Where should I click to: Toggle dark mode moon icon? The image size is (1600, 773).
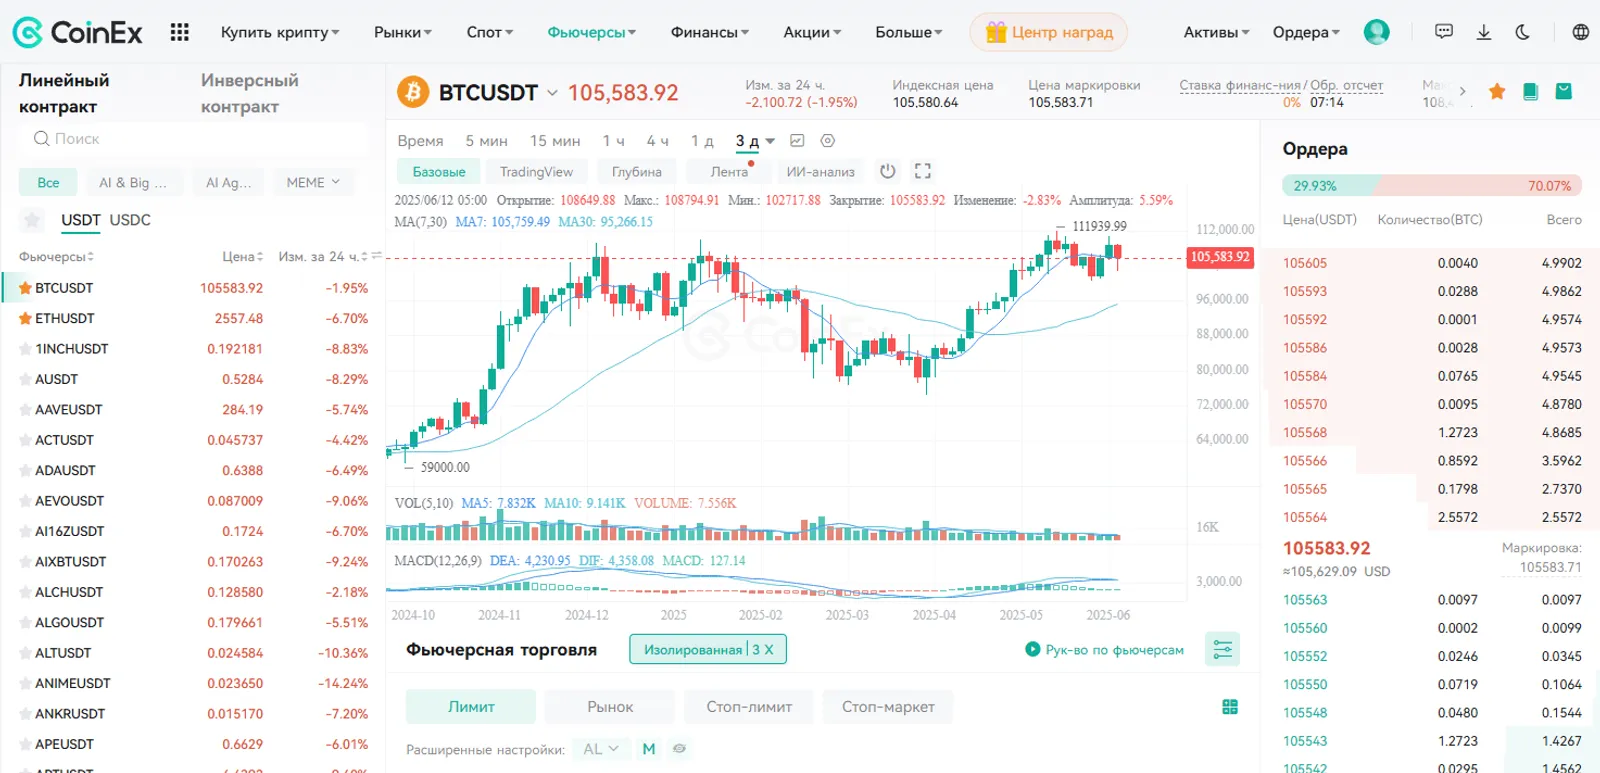tap(1523, 32)
